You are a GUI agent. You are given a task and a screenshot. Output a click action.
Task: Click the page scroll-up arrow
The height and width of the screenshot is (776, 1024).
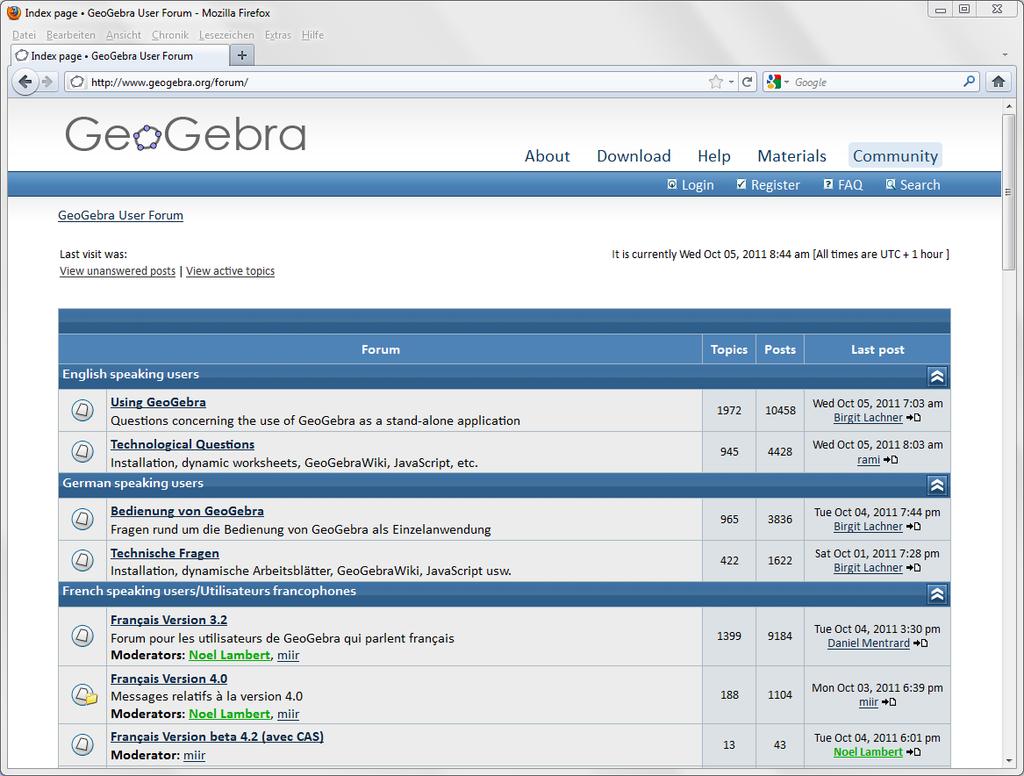pyautogui.click(x=1008, y=106)
